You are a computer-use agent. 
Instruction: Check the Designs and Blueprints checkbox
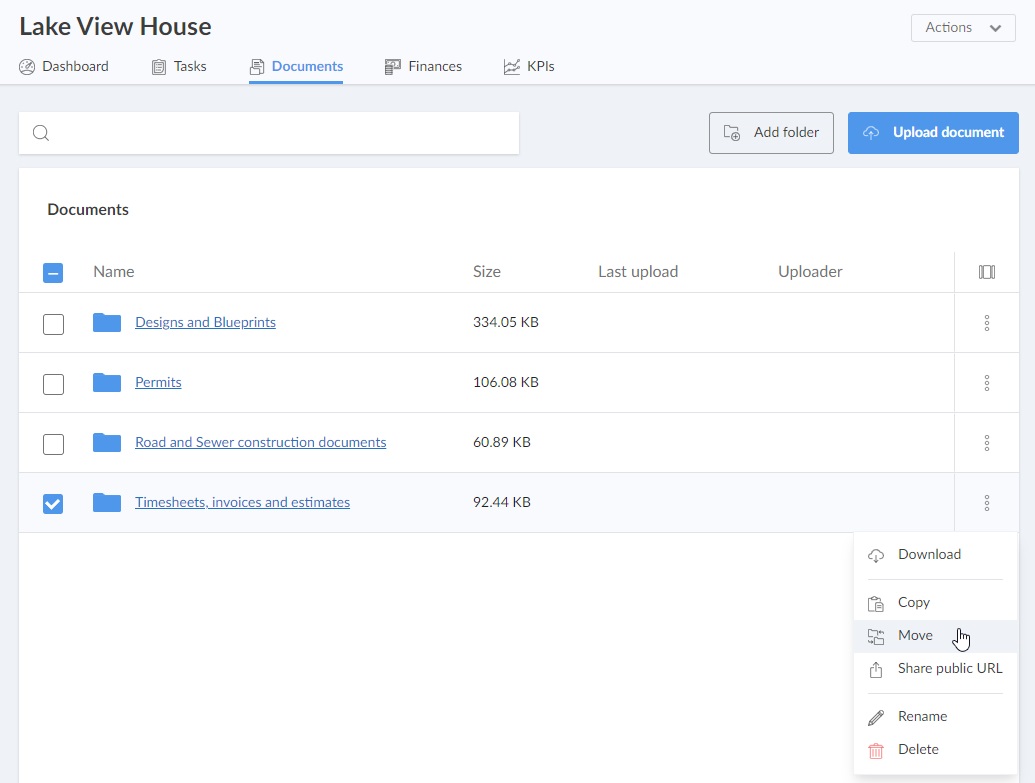[53, 323]
